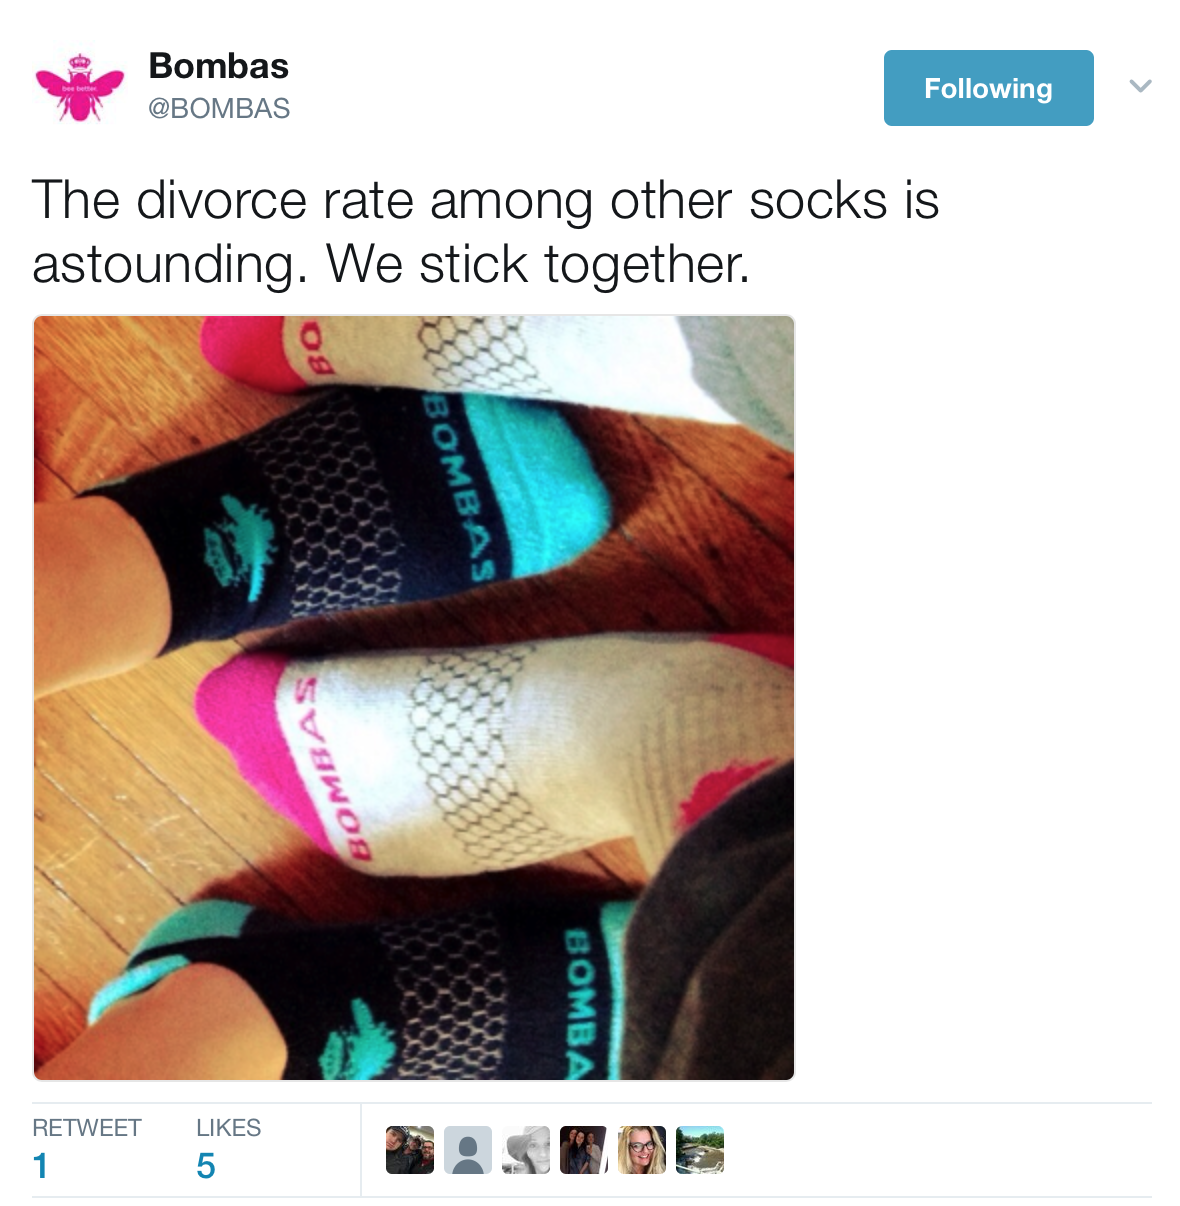Open the three women group photo avatar
The image size is (1180, 1206).
point(584,1149)
